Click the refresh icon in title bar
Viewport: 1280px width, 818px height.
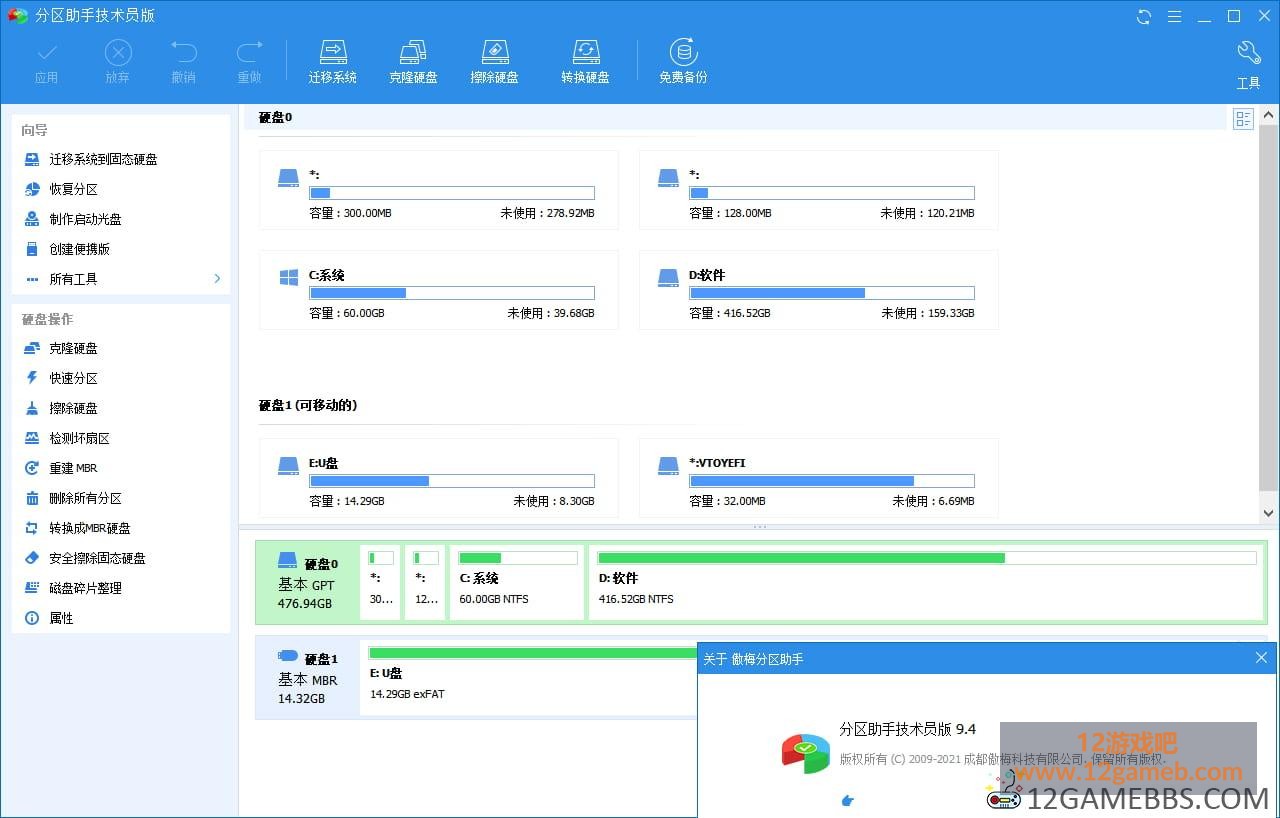[x=1144, y=16]
